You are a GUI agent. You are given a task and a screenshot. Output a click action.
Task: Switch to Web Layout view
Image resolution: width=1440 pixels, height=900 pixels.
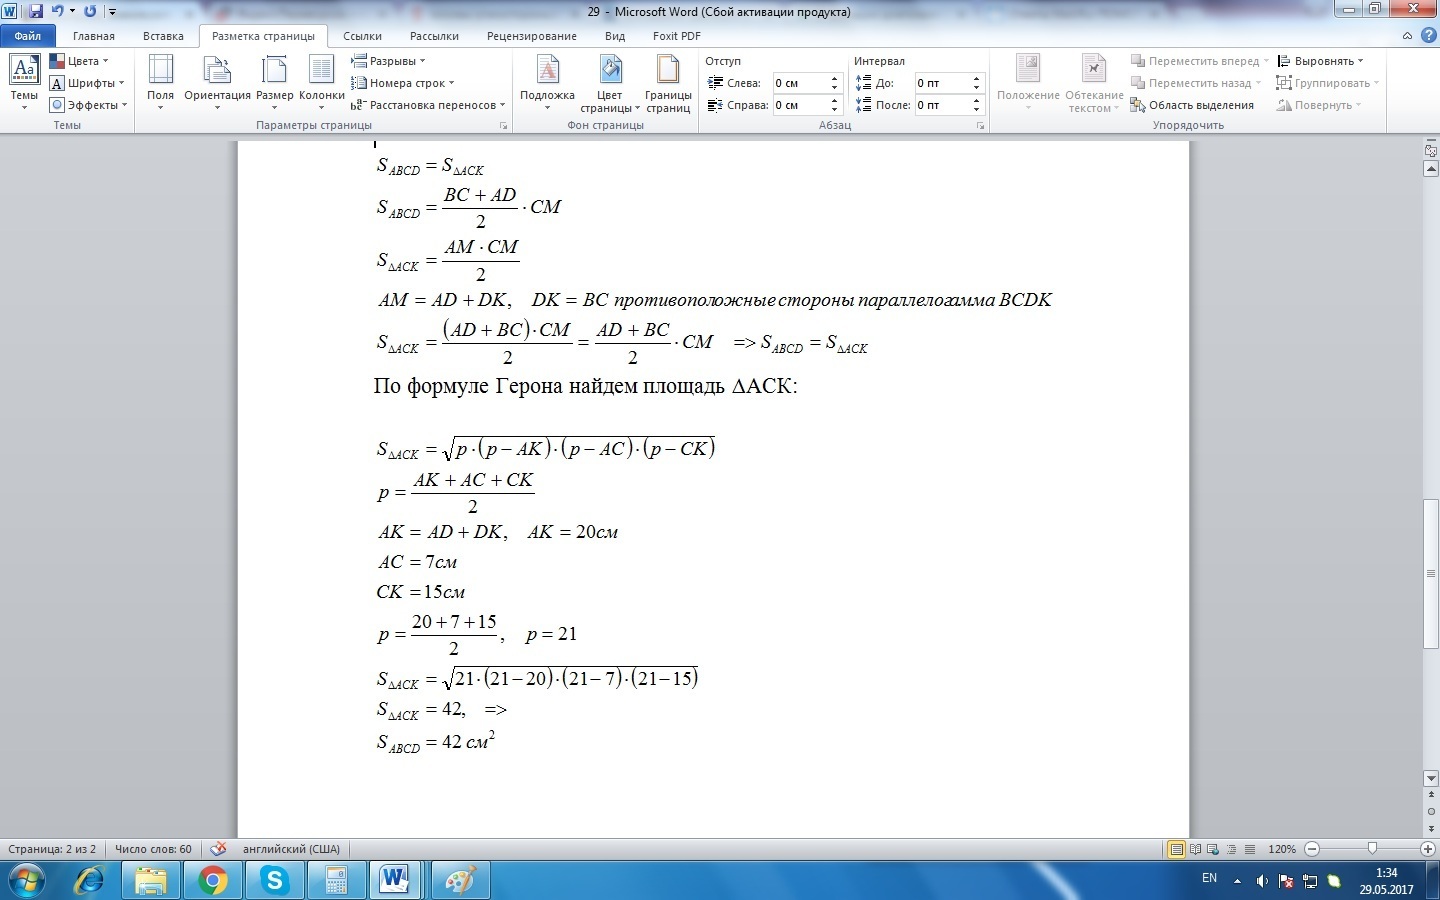pyautogui.click(x=1214, y=849)
